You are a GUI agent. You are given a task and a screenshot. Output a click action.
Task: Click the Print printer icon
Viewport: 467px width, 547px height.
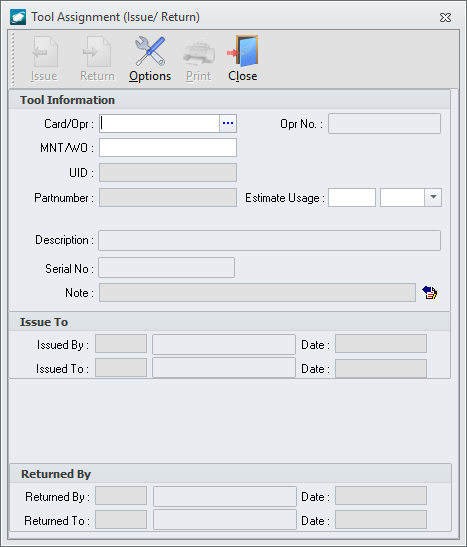(199, 52)
